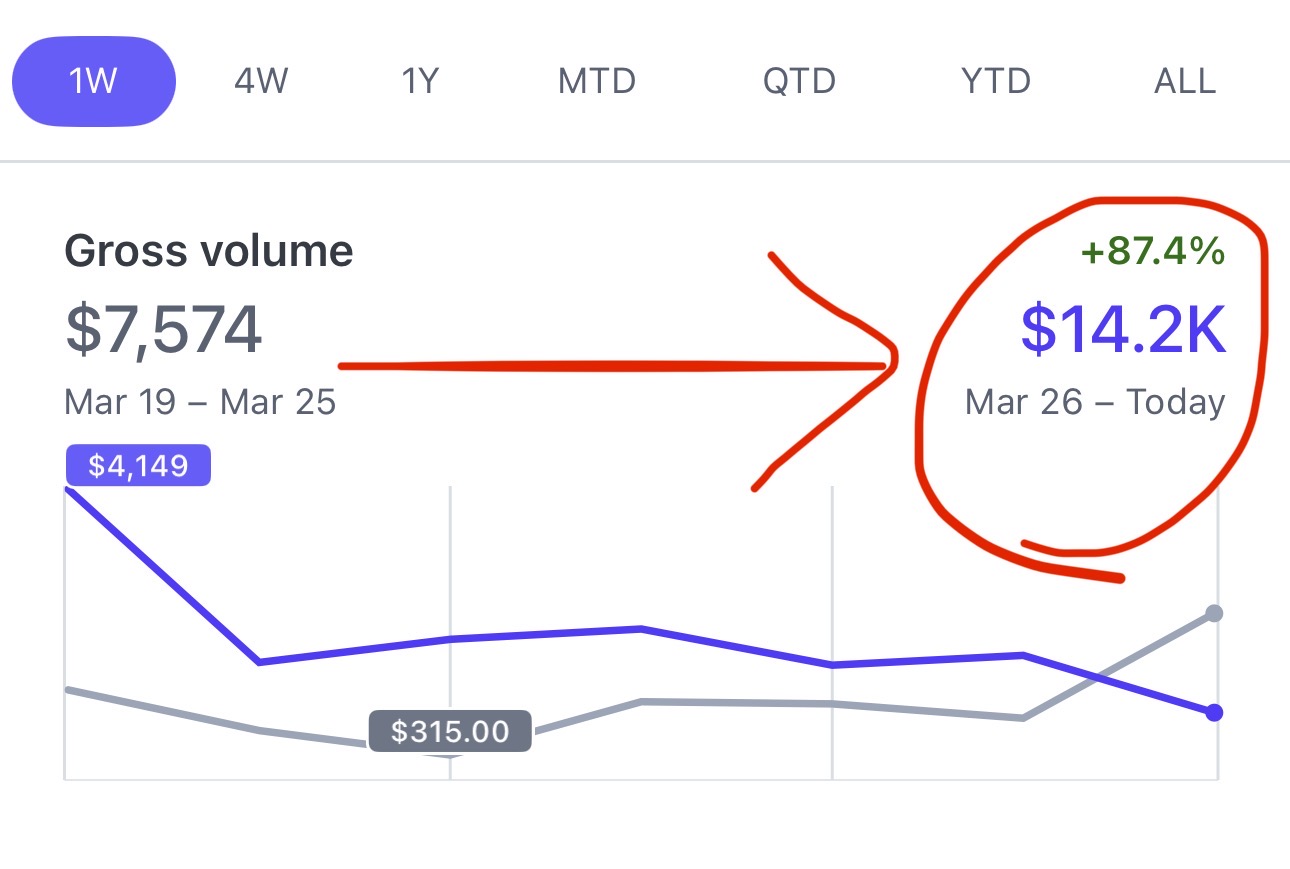This screenshot has width=1290, height=869.
Task: Select the 1W time range tab
Action: pos(94,81)
